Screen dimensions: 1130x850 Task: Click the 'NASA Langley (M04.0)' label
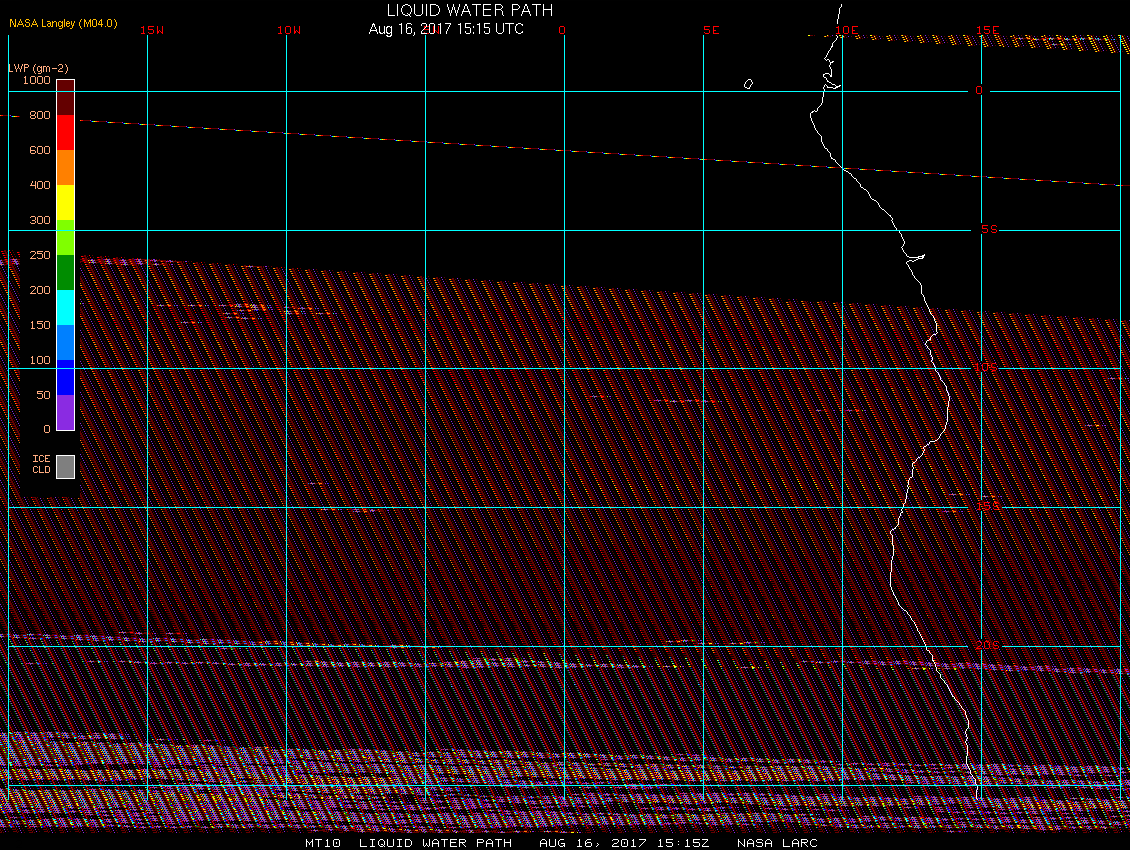[x=63, y=23]
